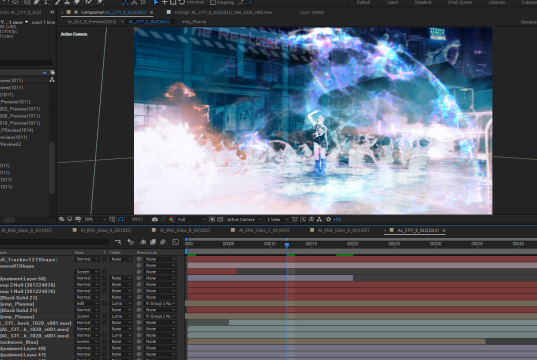
Task: Click the timeline layer search field
Action: 54,242
